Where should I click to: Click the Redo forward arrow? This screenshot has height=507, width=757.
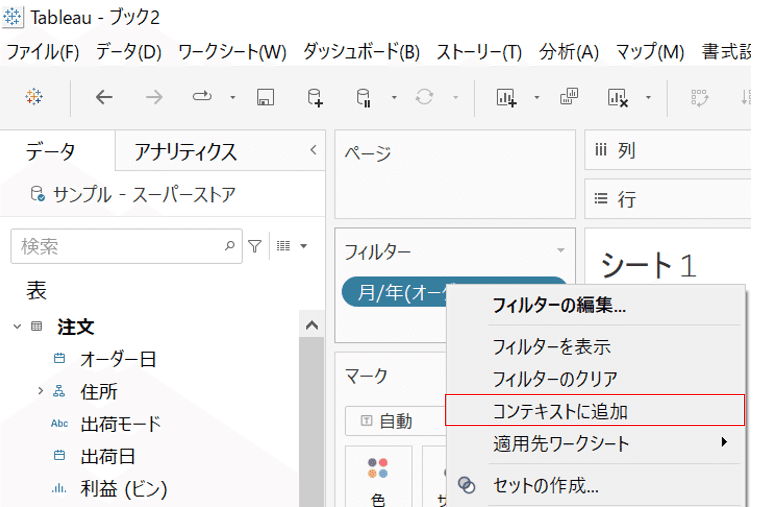(x=154, y=98)
